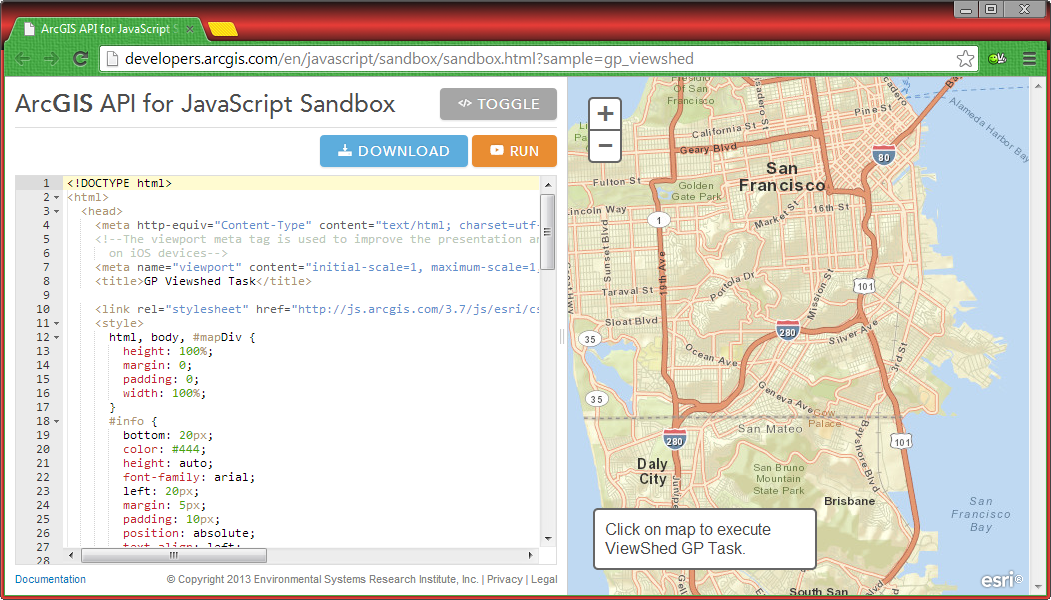Collapse the head tag at line 3
Screen dimensions: 1051x600
point(56,212)
